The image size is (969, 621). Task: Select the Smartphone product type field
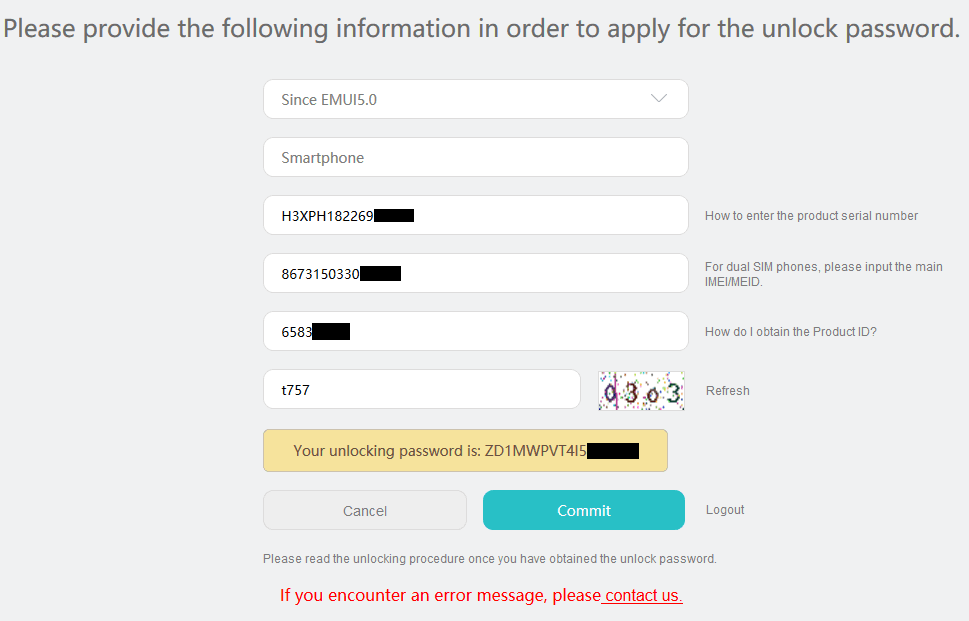[476, 157]
